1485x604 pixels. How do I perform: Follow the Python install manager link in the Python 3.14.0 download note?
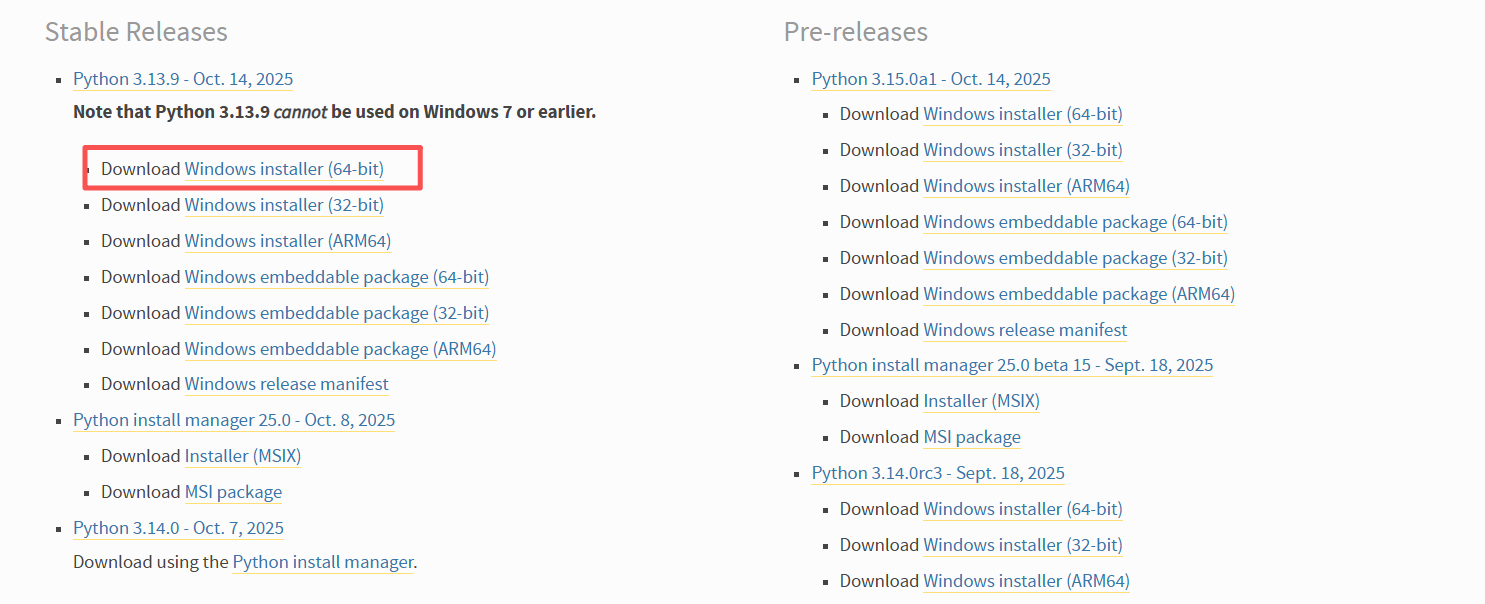click(x=322, y=562)
